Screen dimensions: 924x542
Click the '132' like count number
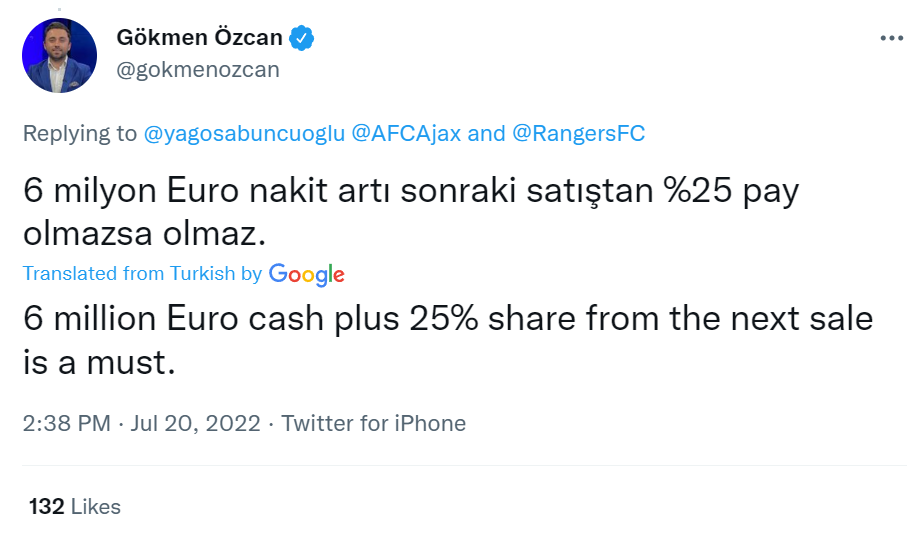point(47,507)
